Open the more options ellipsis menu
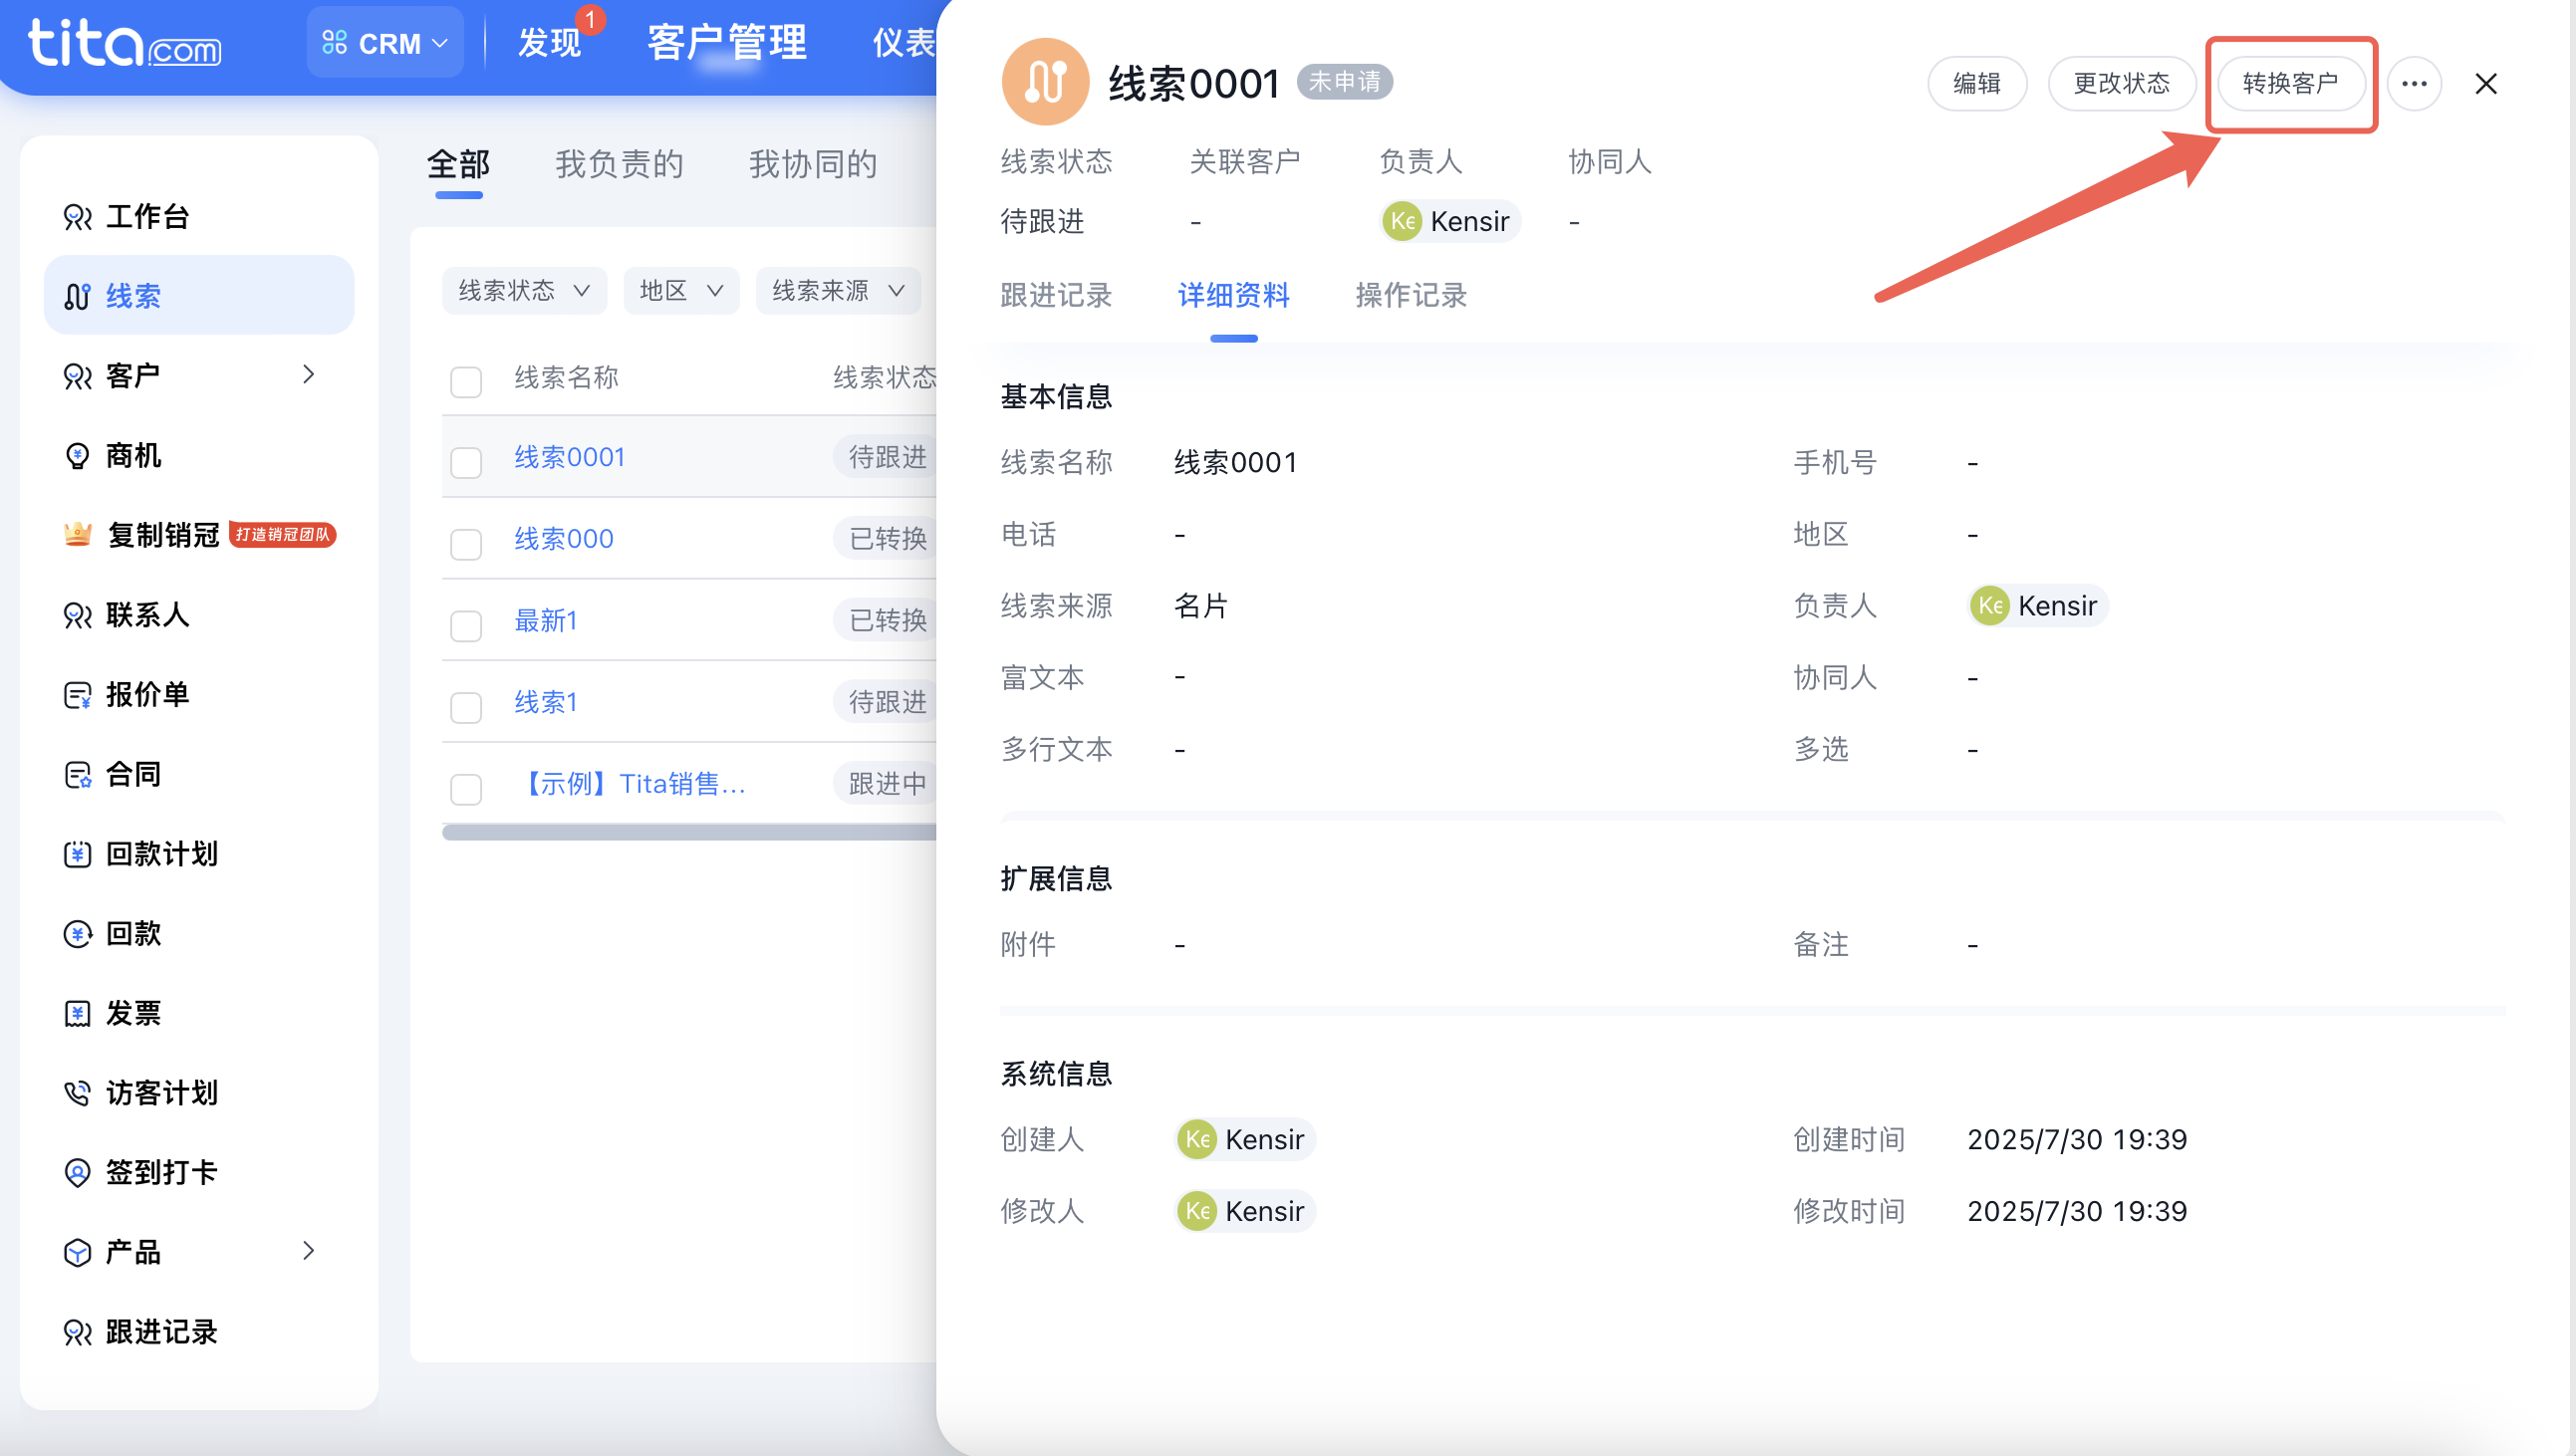 [x=2415, y=84]
